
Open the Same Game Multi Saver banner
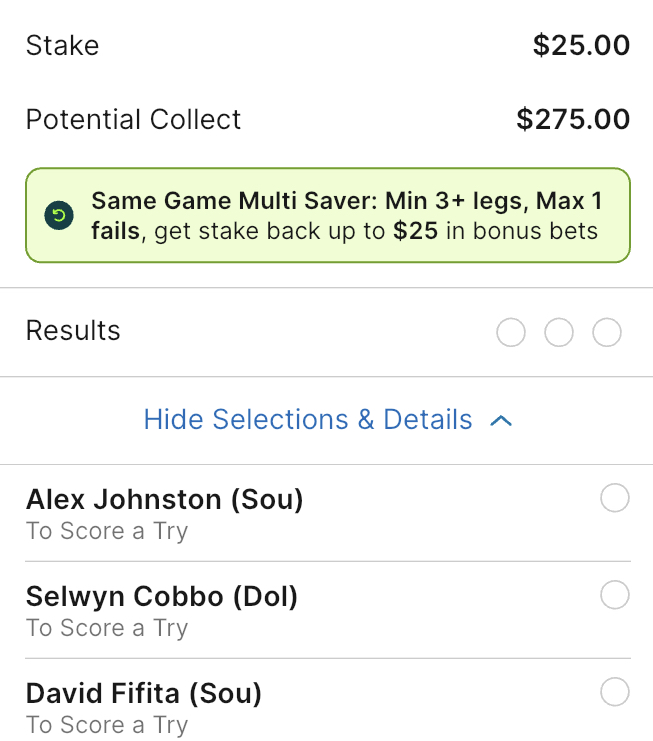(345, 216)
